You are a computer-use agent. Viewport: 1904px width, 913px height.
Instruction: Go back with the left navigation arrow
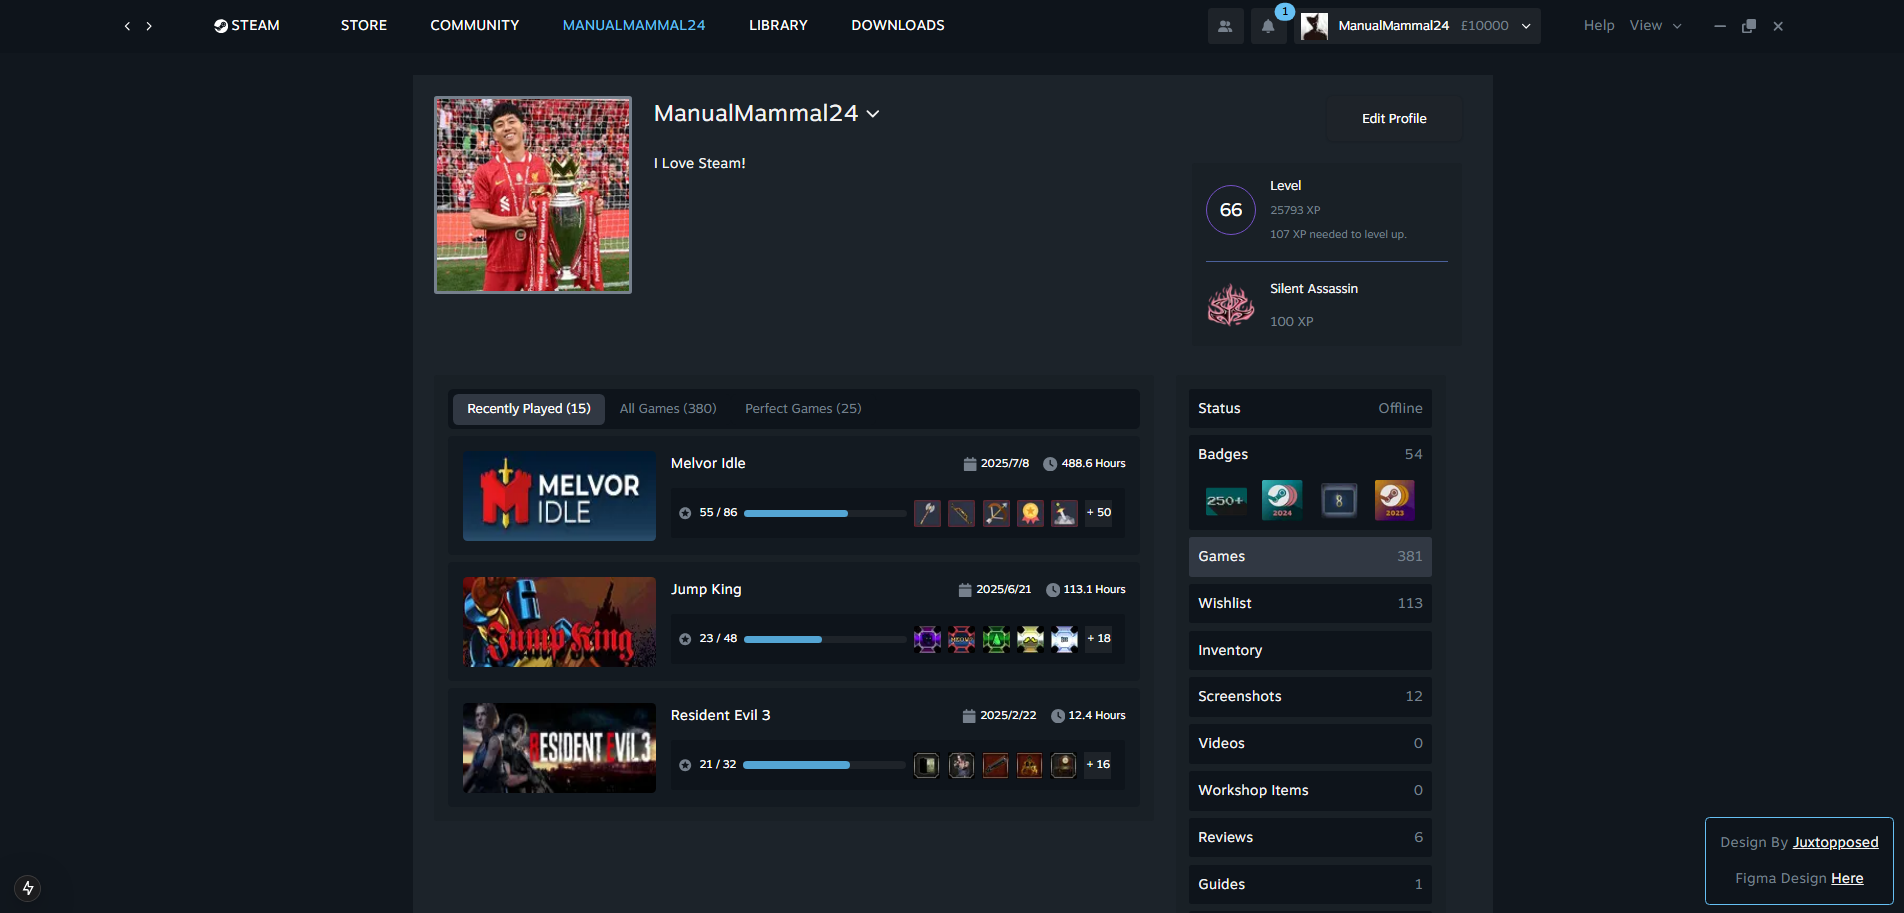[x=127, y=26]
